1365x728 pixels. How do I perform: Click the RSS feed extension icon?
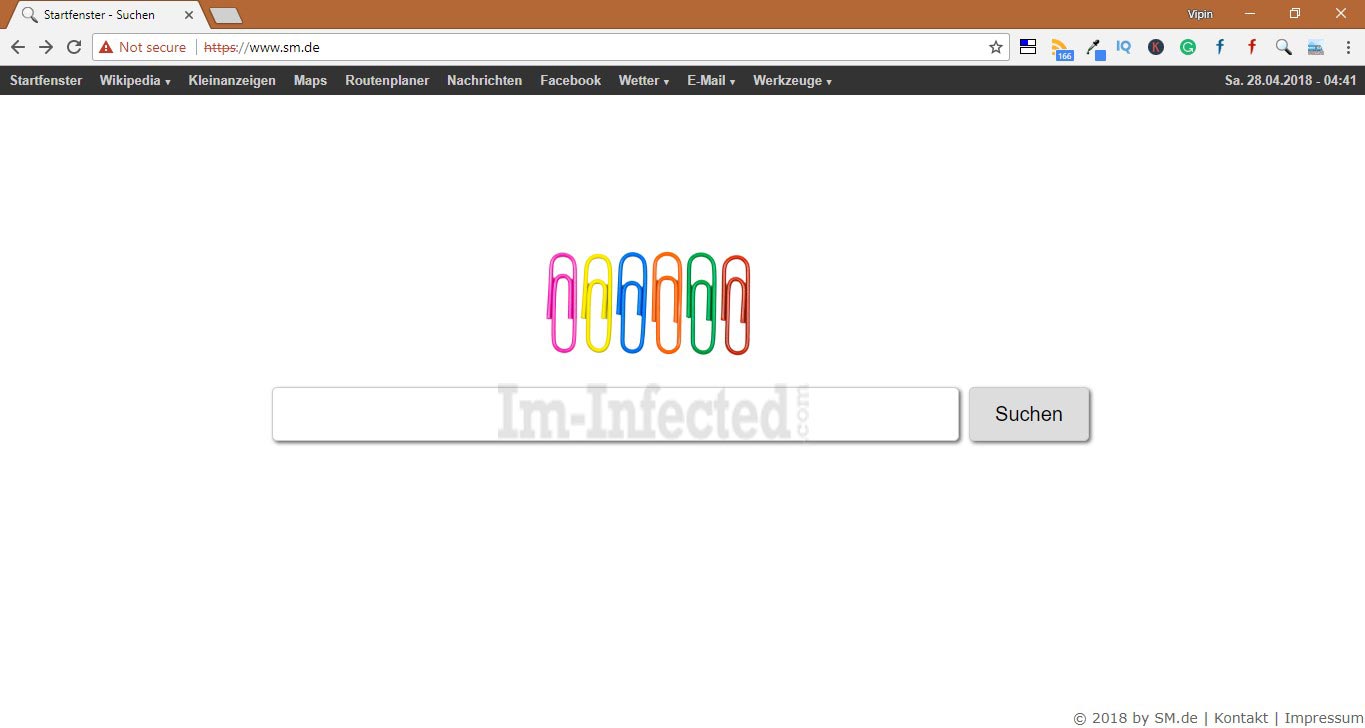[1060, 48]
